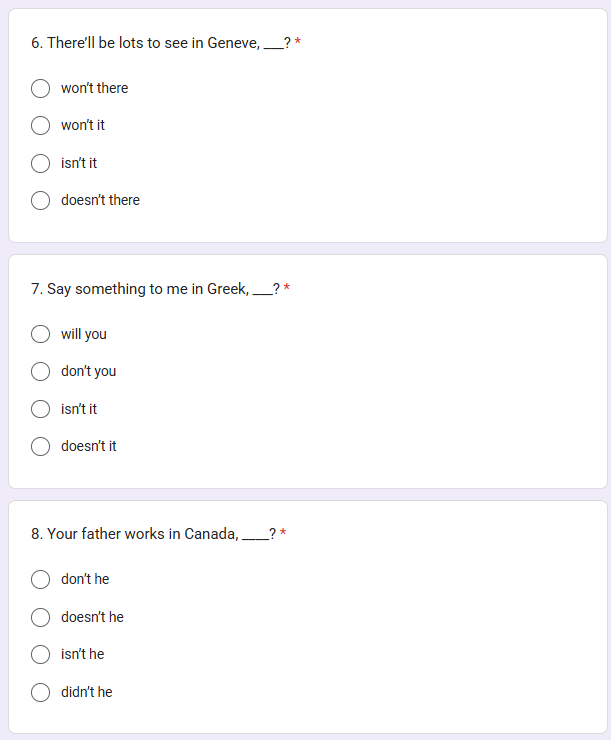Choose "will you" for question 7
This screenshot has height=740, width=611.
coord(41,334)
